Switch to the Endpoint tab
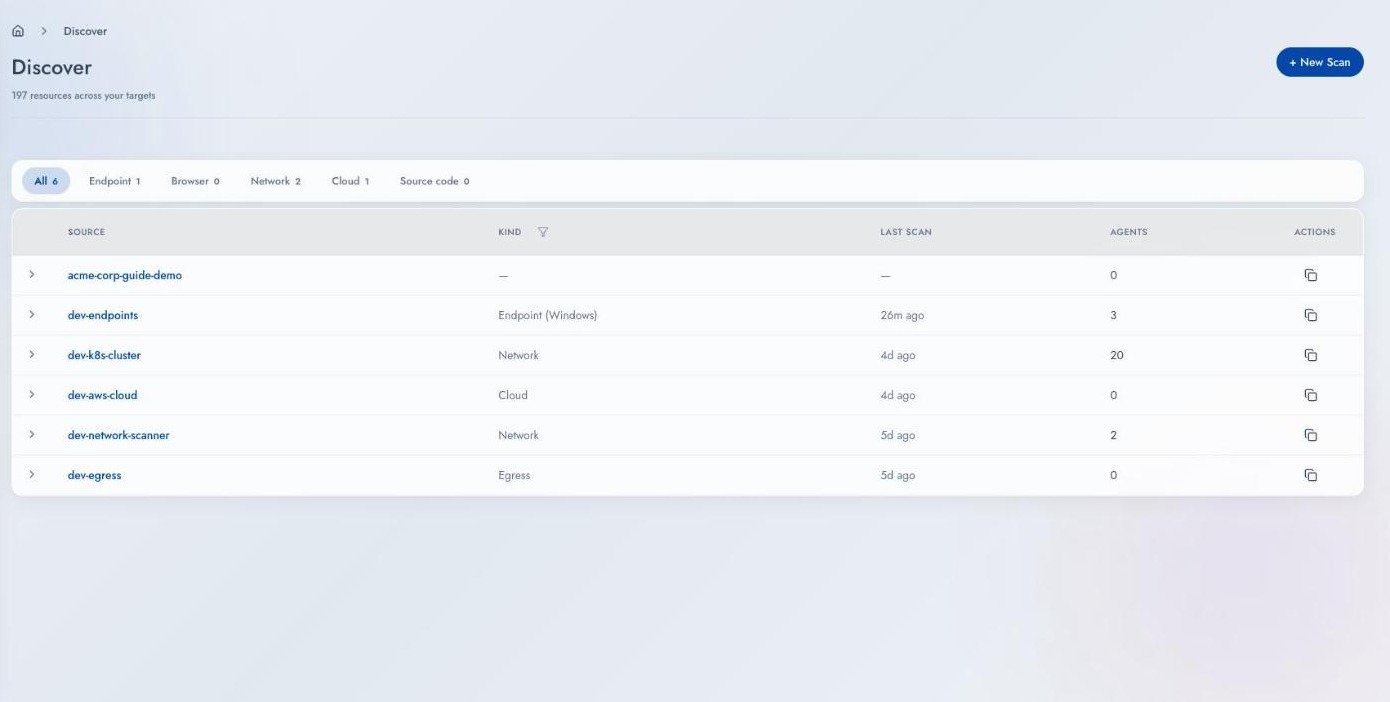 [114, 181]
